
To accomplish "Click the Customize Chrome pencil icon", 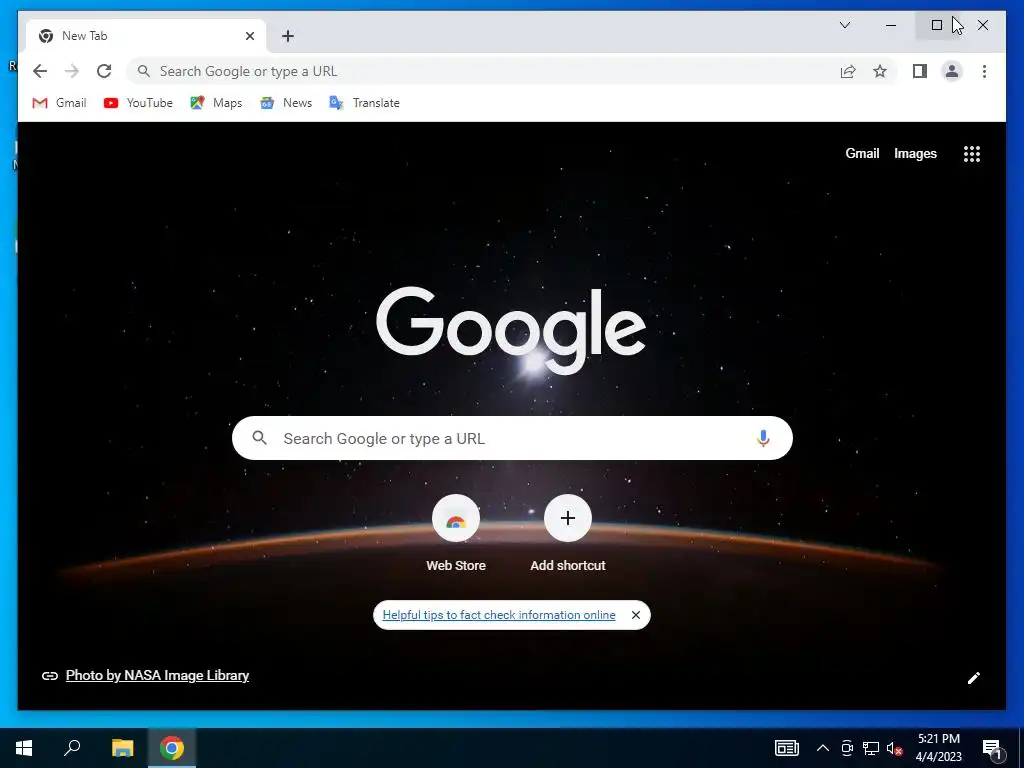I will [x=974, y=678].
